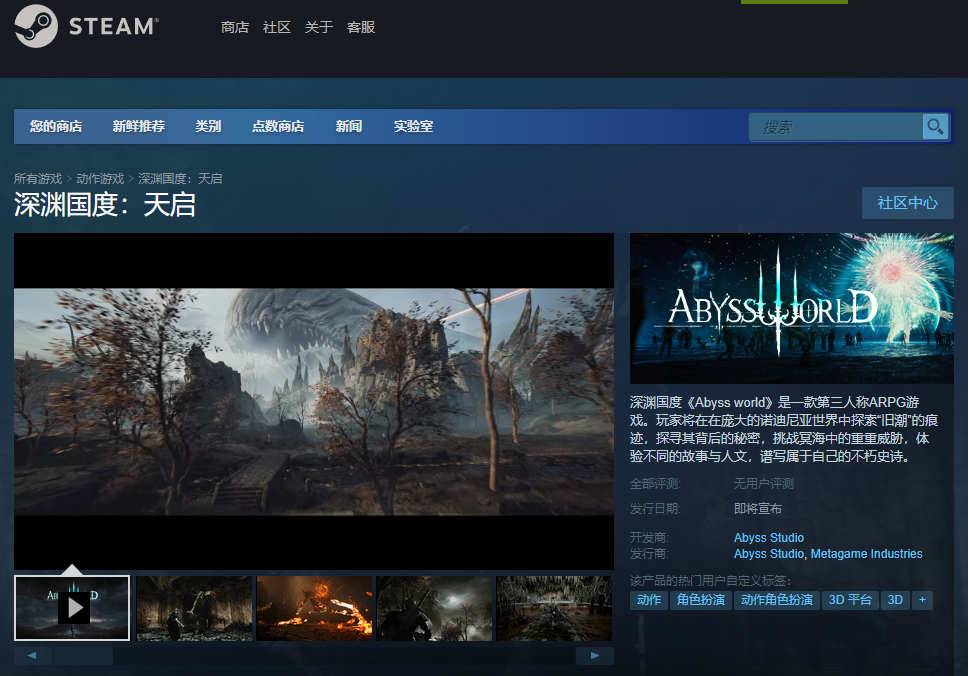Click the Steam logo icon

(x=36, y=26)
